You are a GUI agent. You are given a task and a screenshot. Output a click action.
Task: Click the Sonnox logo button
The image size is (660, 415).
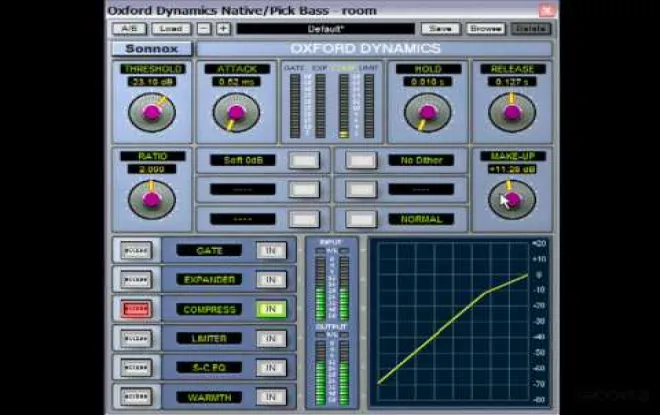pyautogui.click(x=152, y=49)
